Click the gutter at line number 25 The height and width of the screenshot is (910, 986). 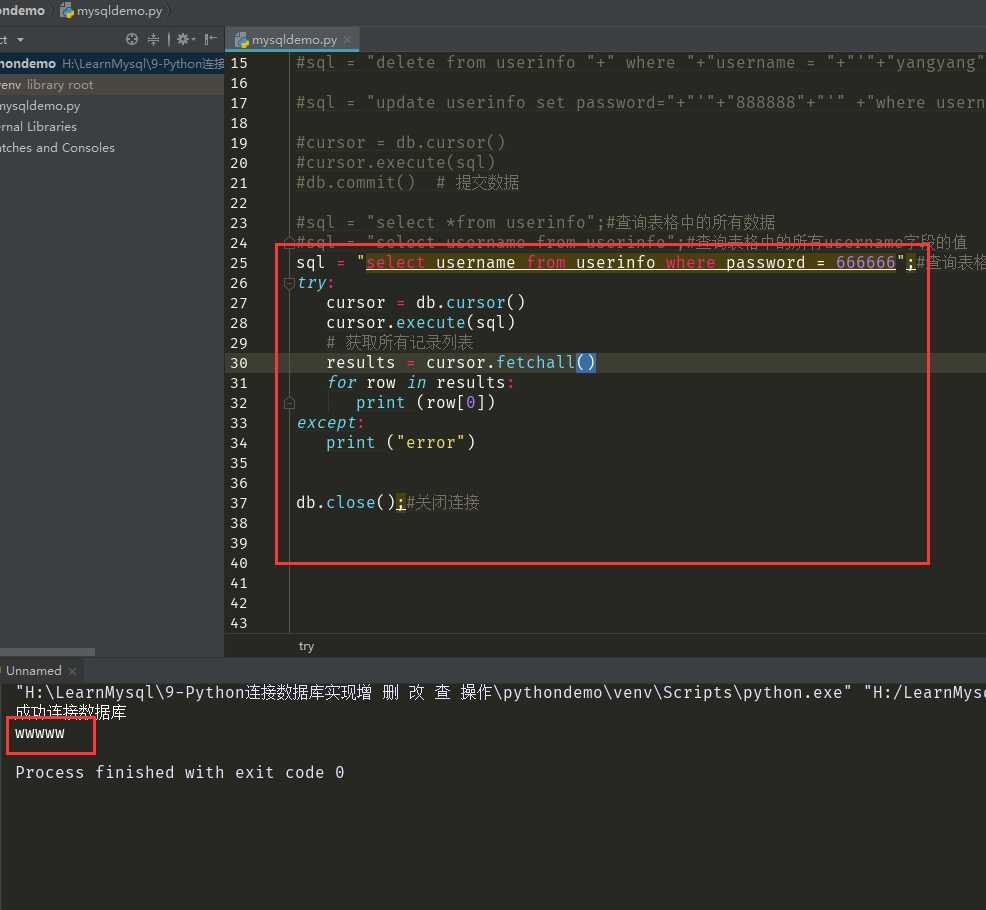[239, 263]
